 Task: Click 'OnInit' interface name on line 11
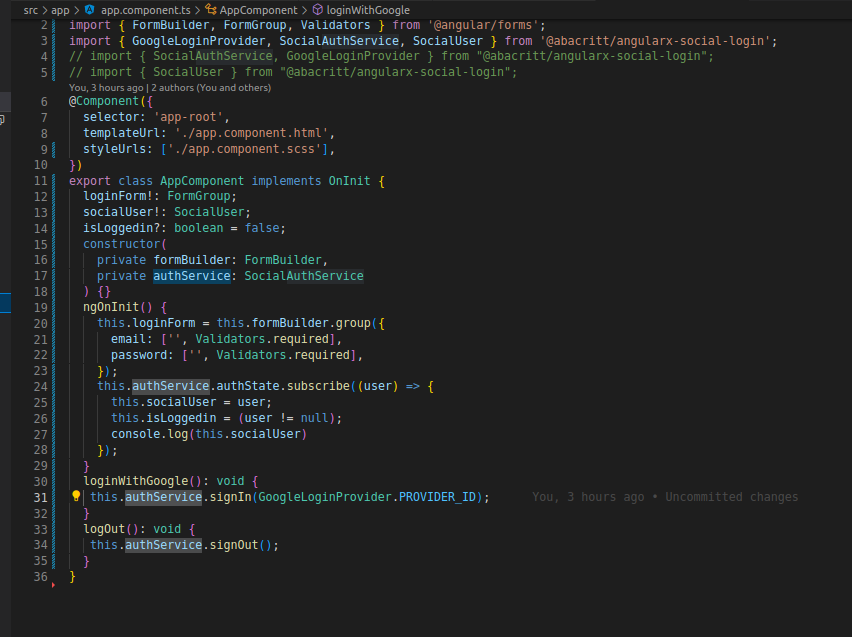coord(349,181)
